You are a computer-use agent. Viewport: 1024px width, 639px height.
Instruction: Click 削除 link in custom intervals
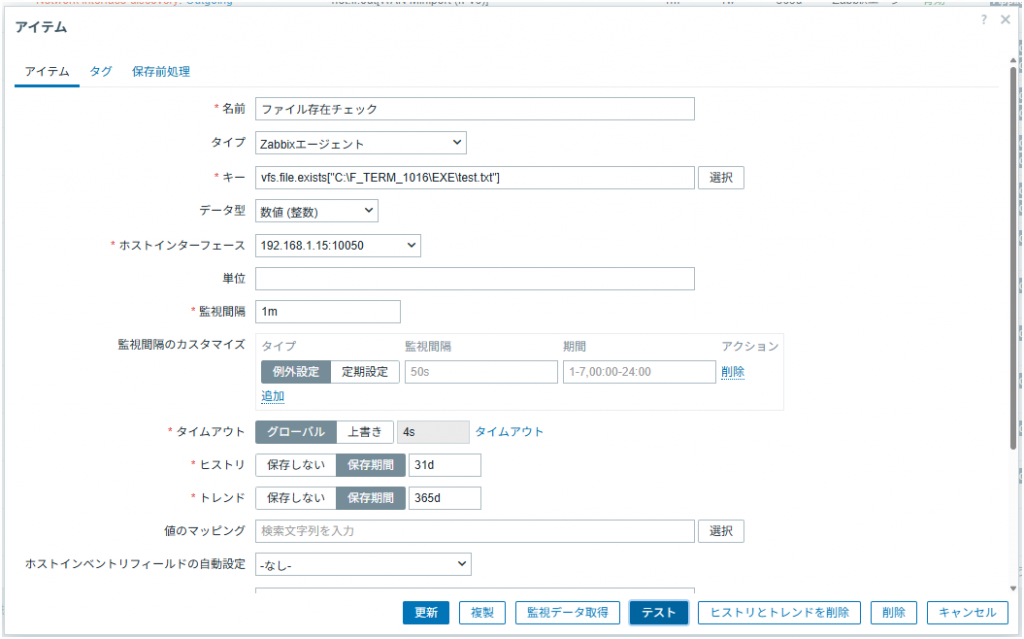733,372
